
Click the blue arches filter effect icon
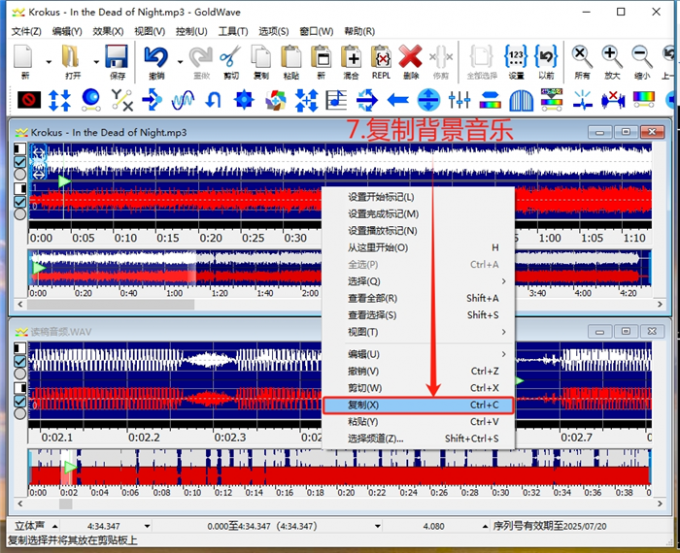[x=521, y=100]
